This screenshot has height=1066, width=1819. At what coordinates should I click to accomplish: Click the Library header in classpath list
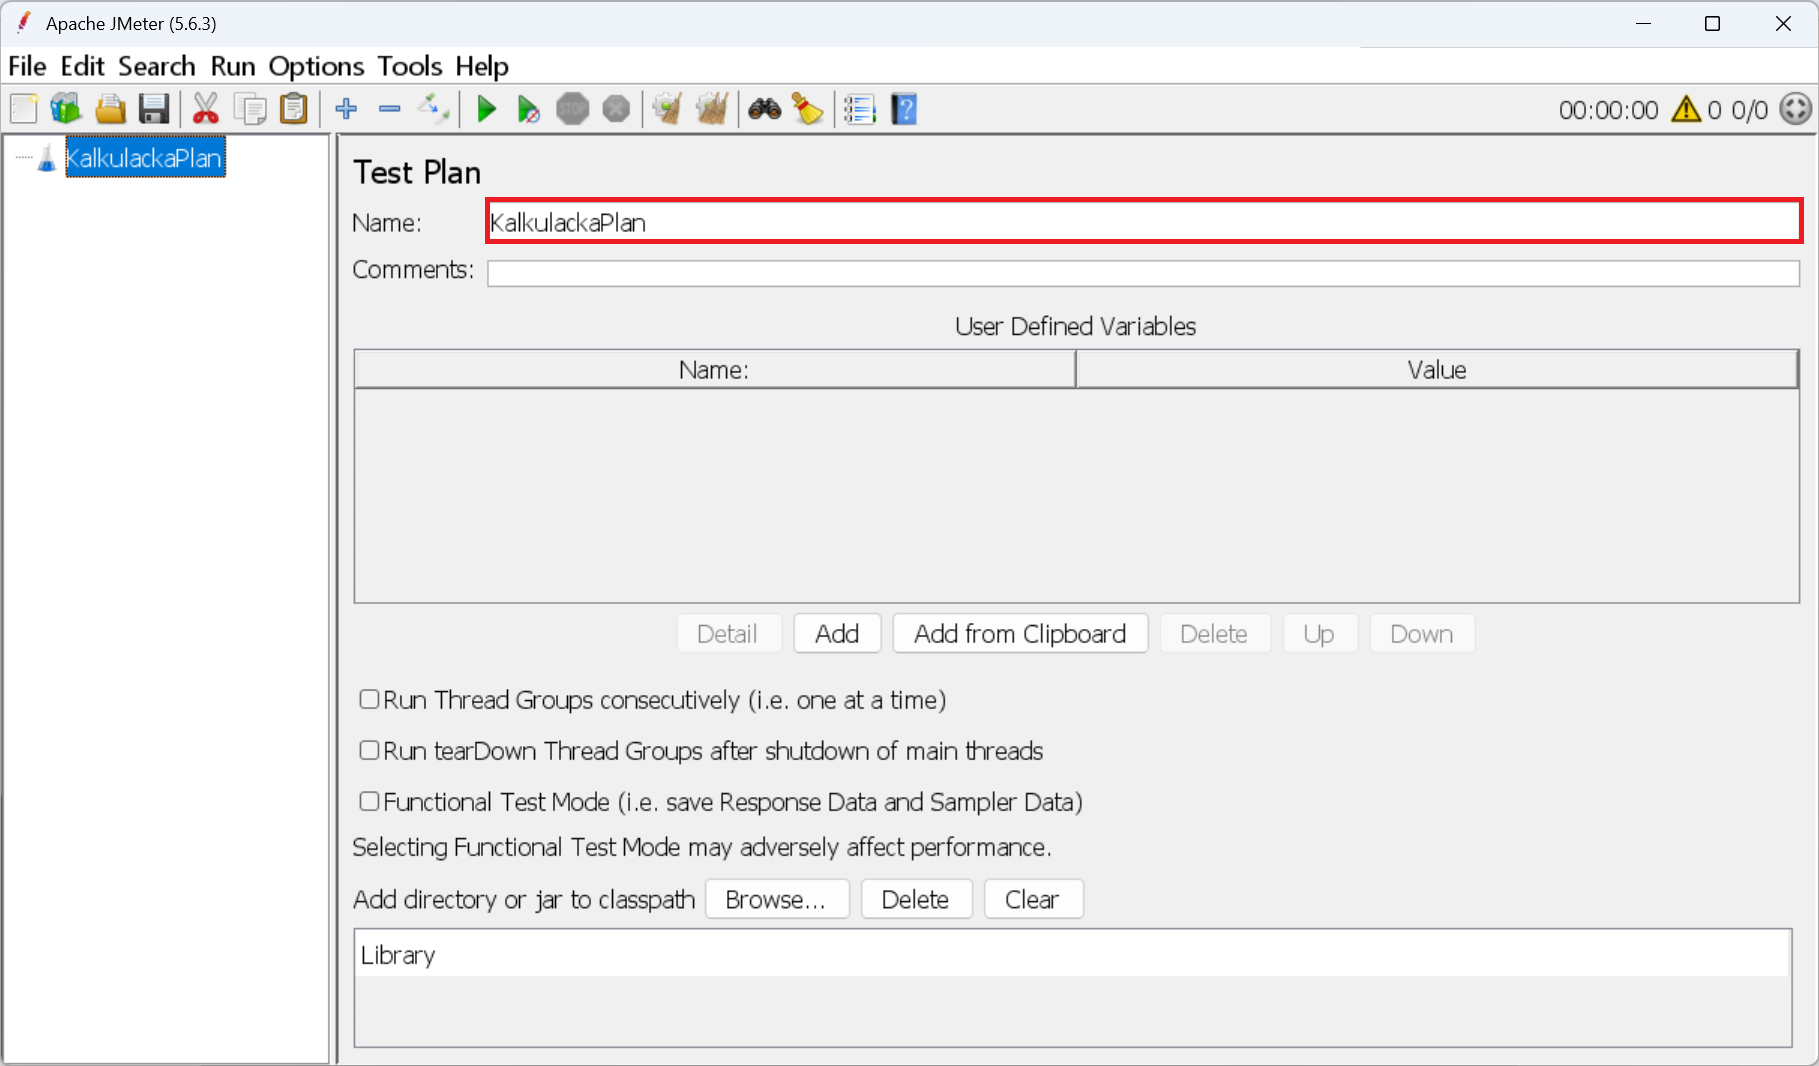point(1072,955)
